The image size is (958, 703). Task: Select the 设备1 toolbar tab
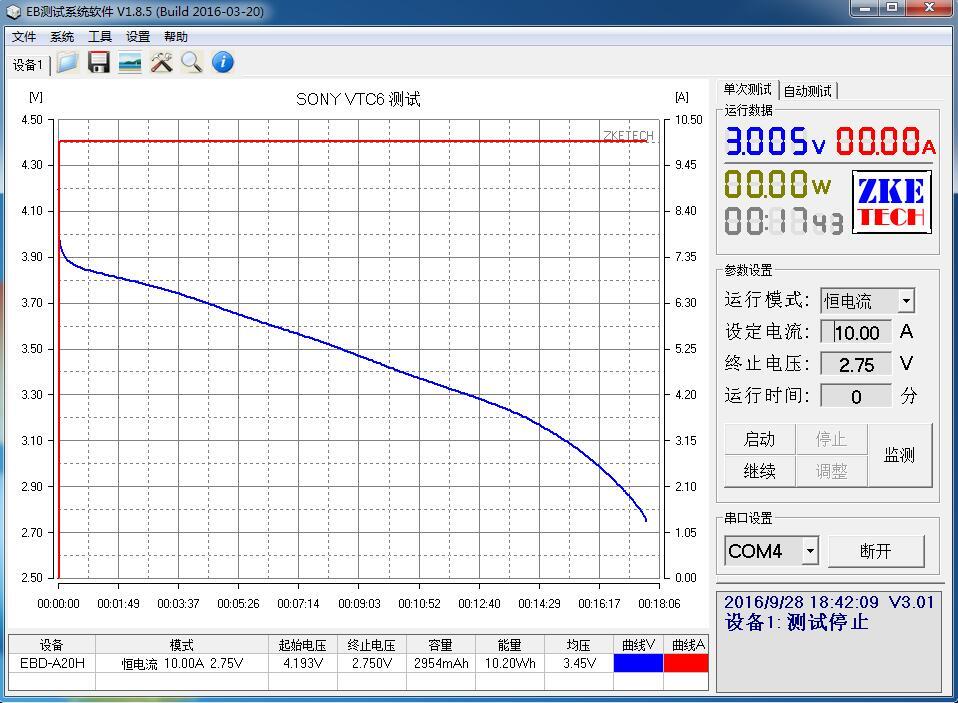point(28,65)
